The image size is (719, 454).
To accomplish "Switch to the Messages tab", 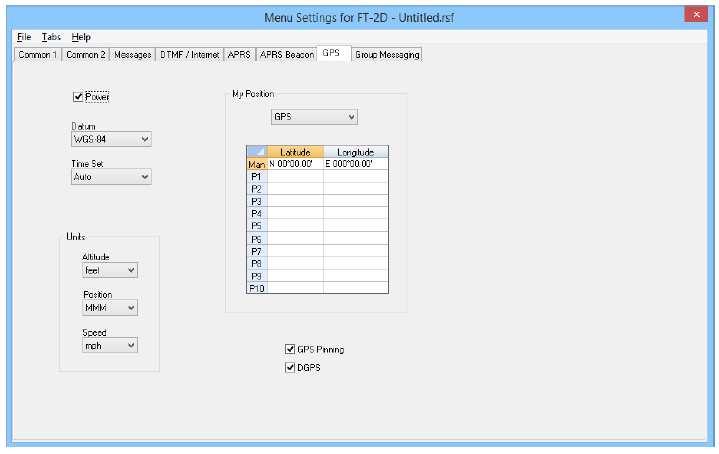I will tap(133, 55).
